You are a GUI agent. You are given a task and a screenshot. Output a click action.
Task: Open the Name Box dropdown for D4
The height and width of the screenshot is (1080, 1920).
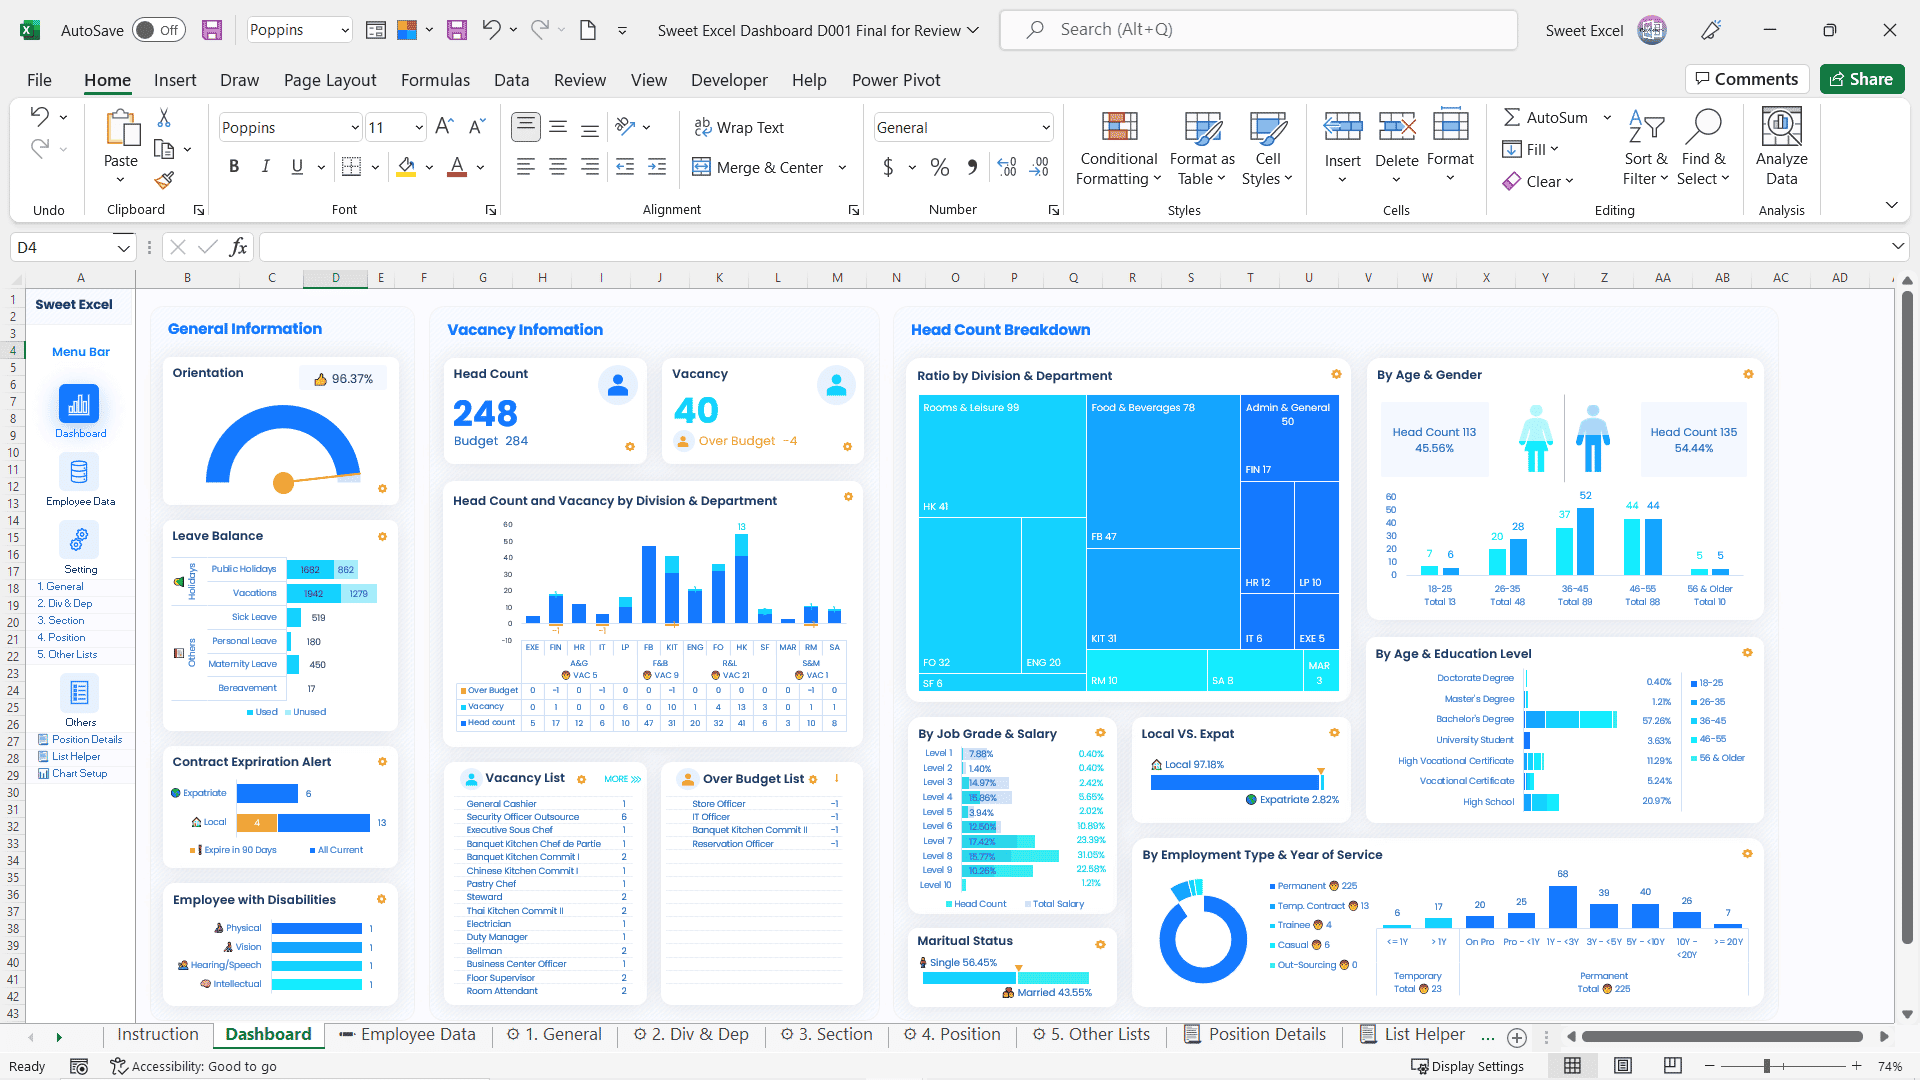pos(124,247)
